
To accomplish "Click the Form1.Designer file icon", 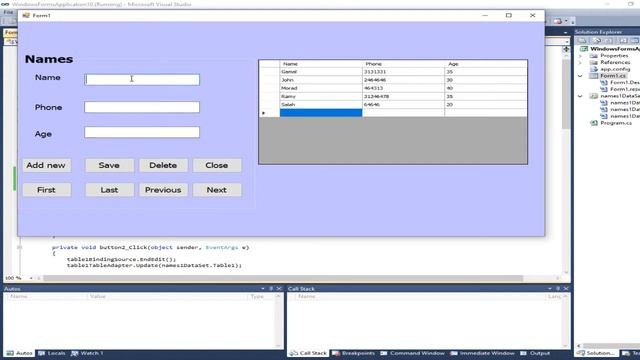I will pos(604,82).
